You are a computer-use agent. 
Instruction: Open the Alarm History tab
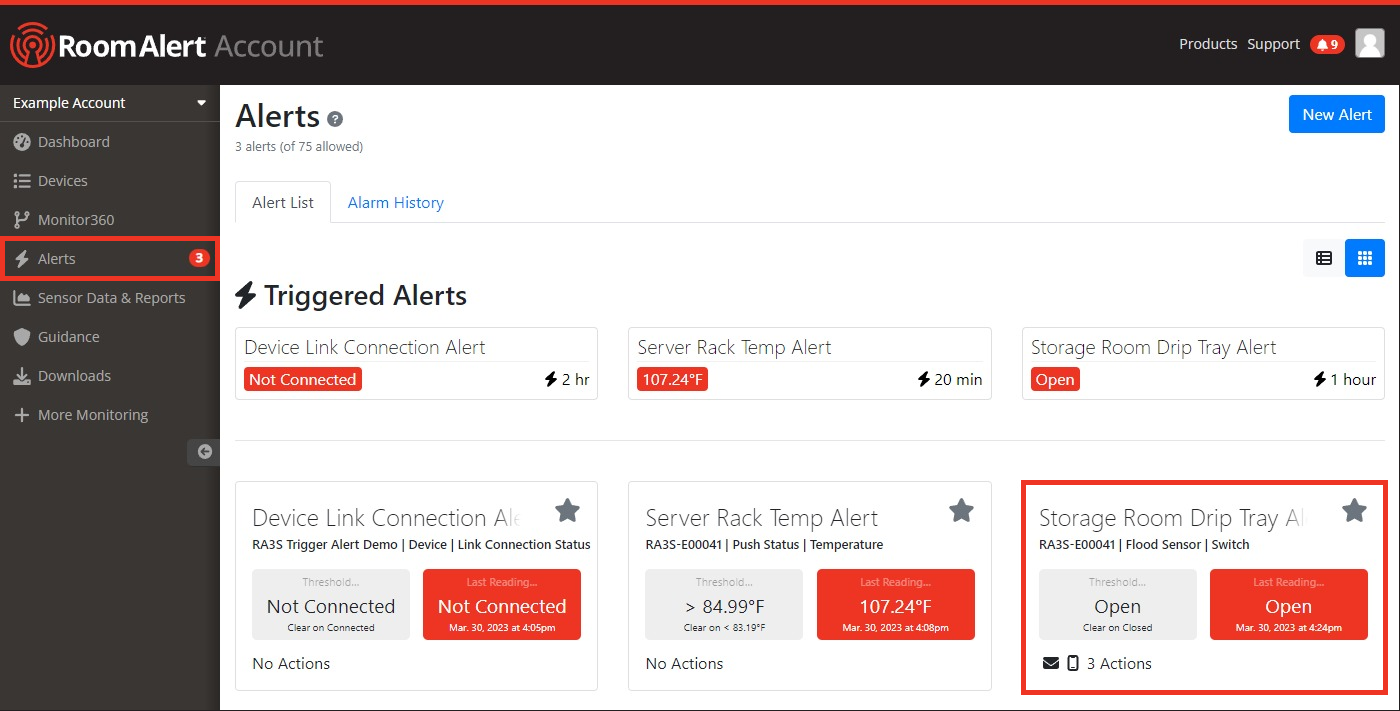(x=395, y=202)
